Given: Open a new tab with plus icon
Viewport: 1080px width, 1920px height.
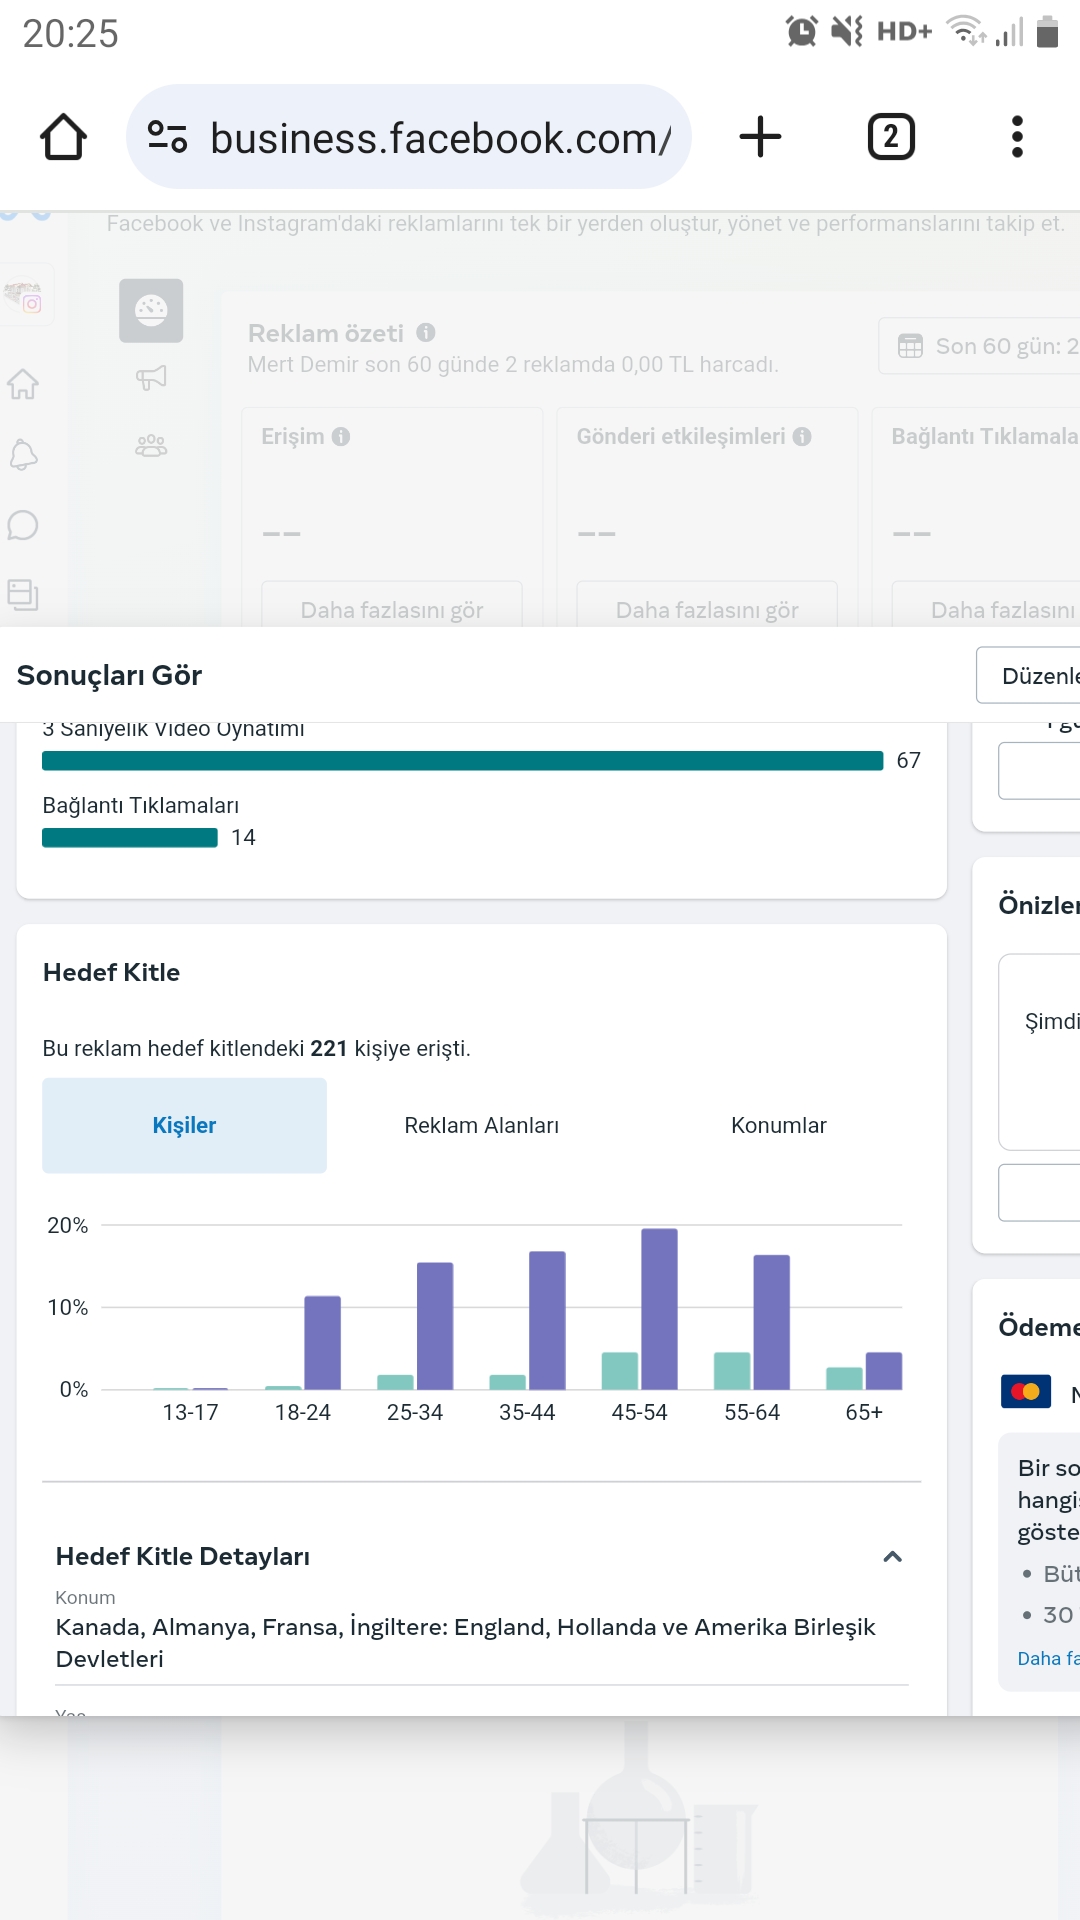Looking at the screenshot, I should [760, 137].
